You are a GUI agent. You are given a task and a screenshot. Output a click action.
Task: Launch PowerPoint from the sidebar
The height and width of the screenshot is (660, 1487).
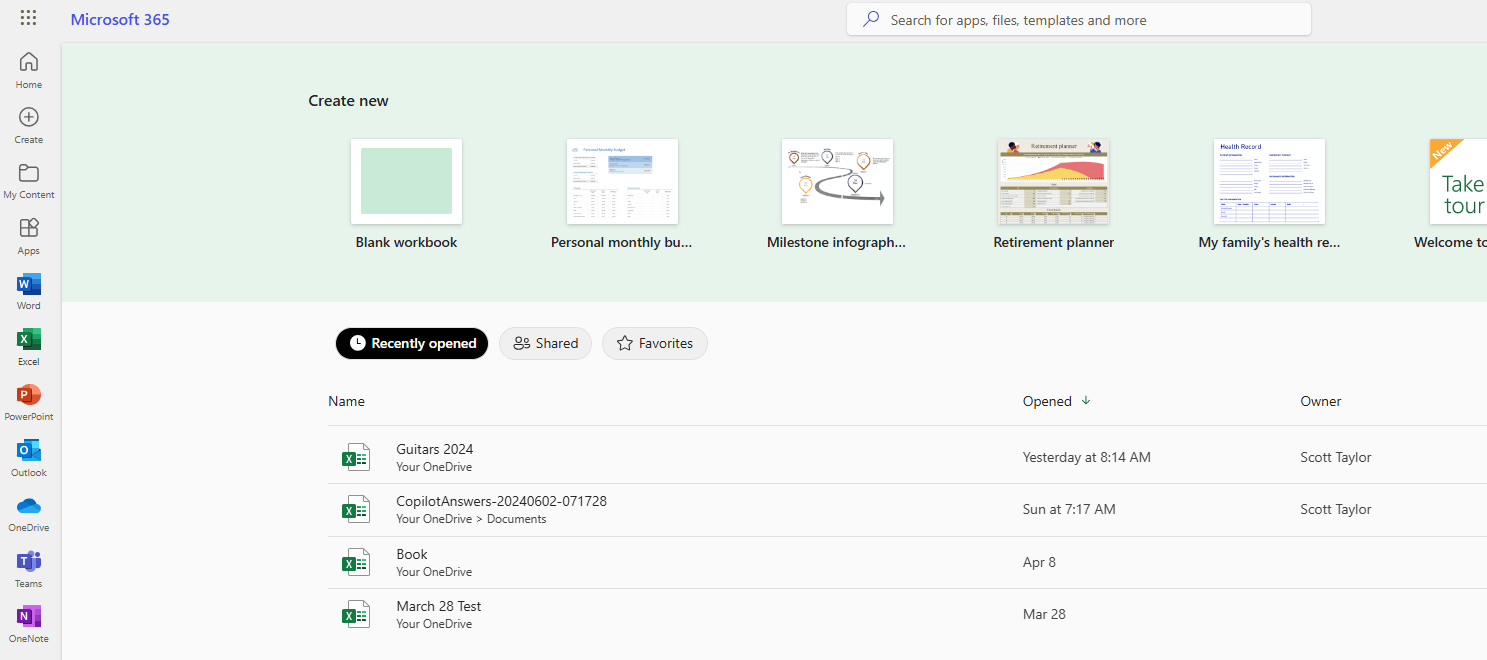29,403
